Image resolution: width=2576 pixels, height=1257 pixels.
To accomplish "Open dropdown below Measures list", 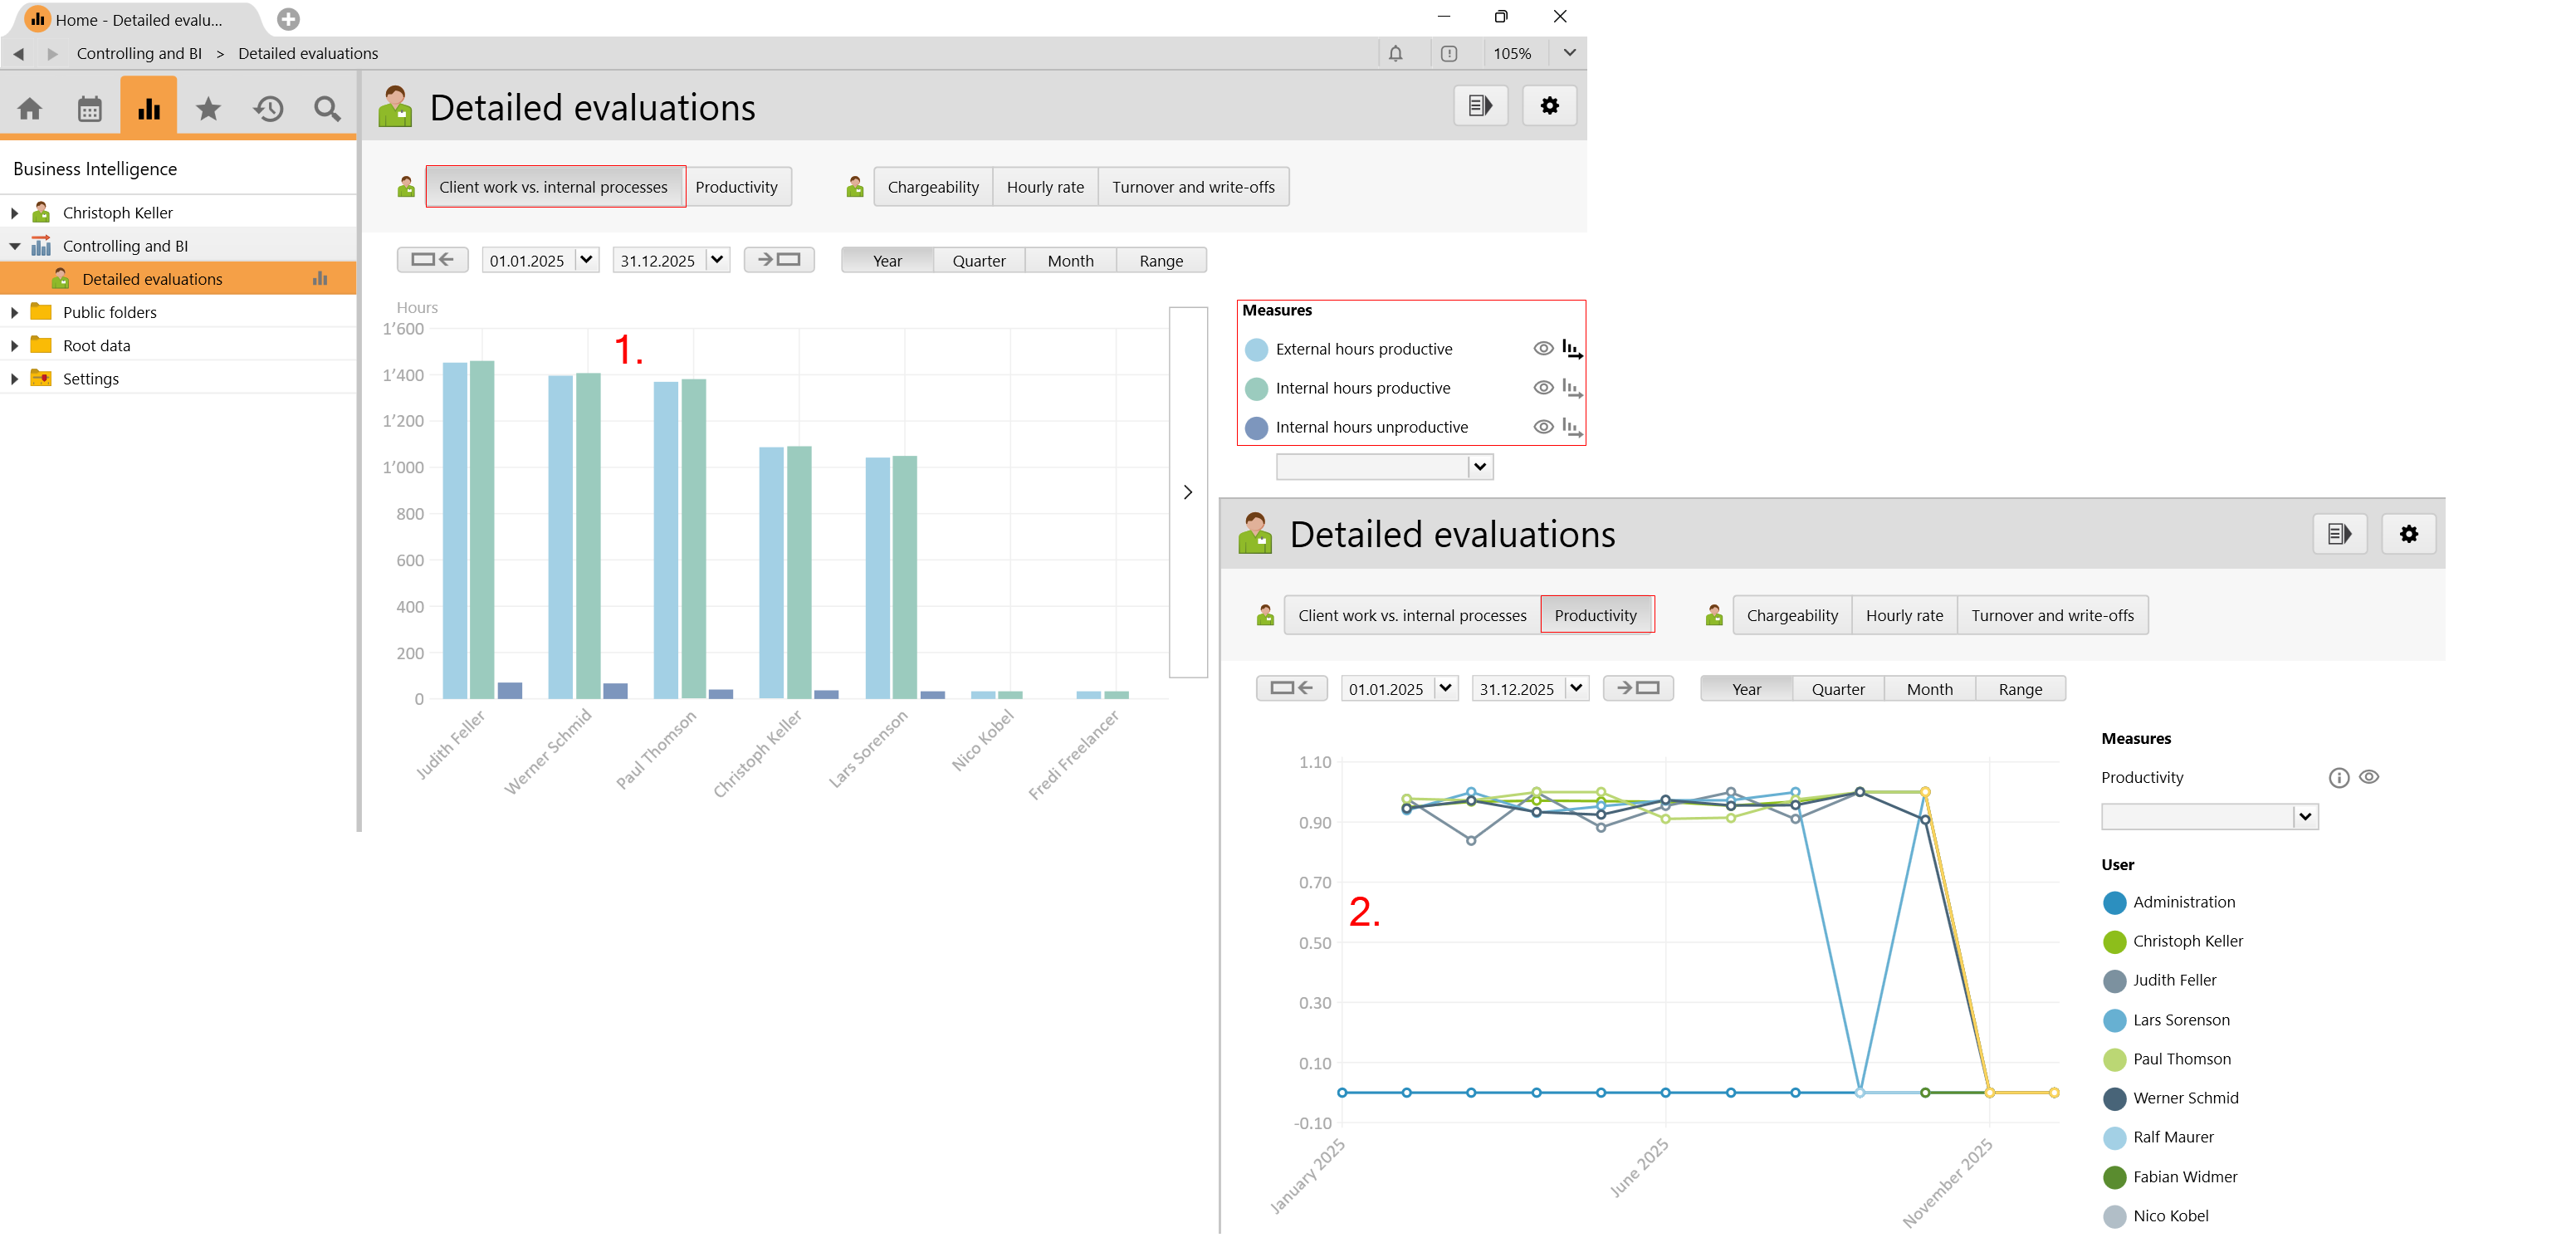I will point(1480,467).
